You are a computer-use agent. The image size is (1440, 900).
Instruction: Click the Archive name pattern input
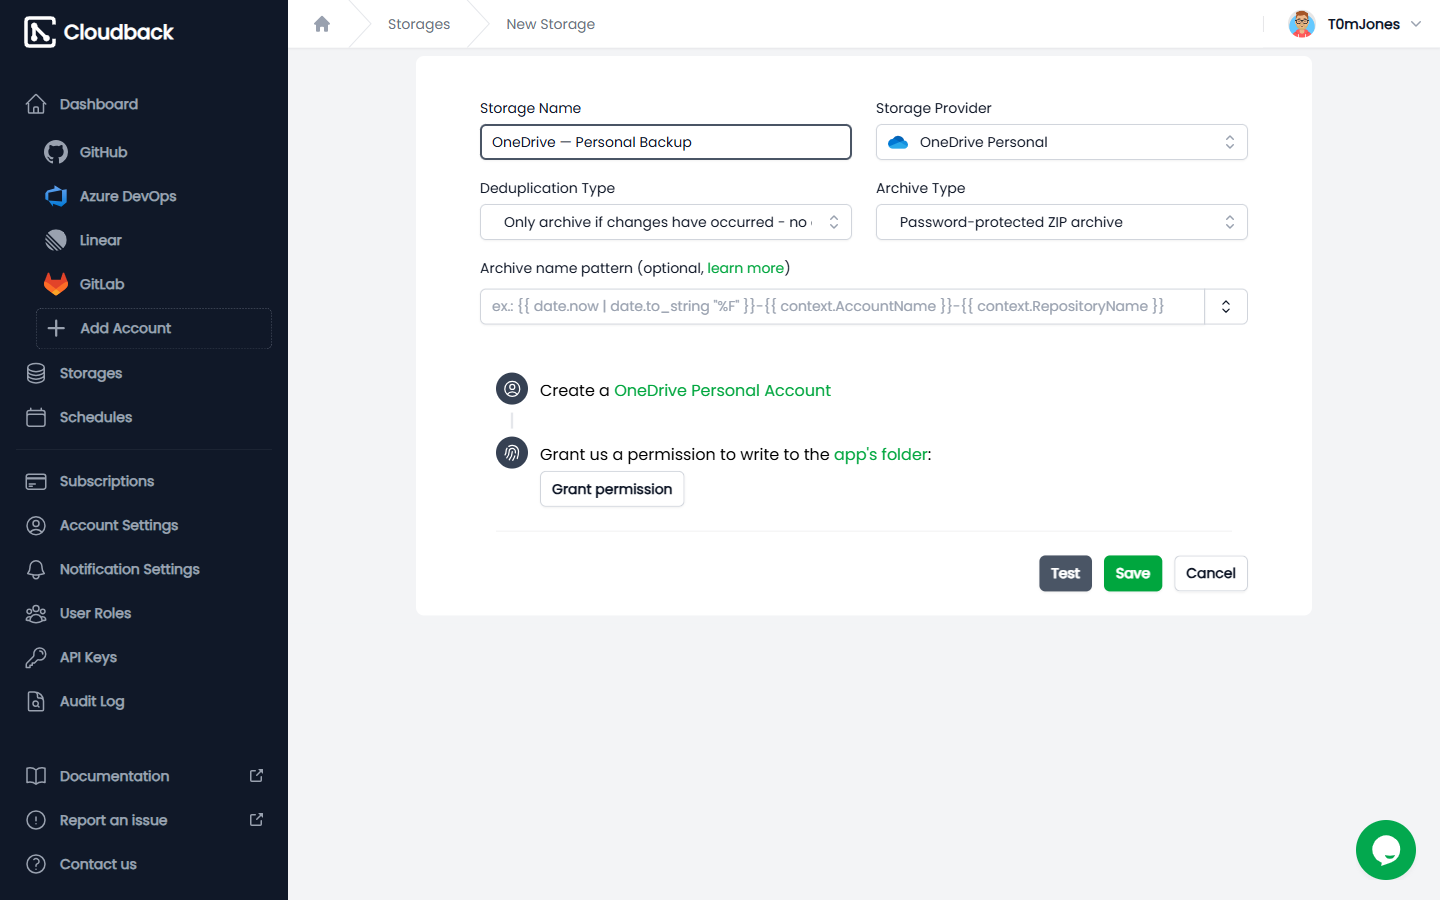tap(842, 306)
